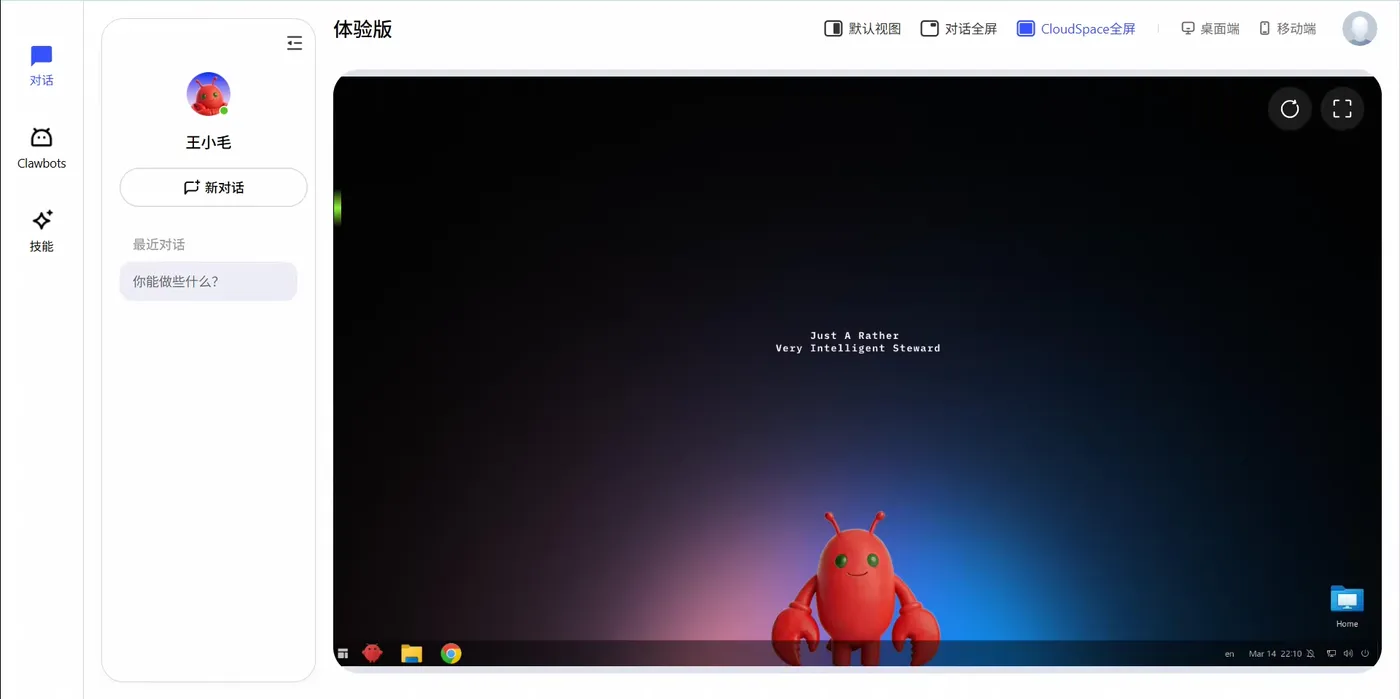Click the 王小毛 name label
Image resolution: width=1400 pixels, height=699 pixels.
209,143
